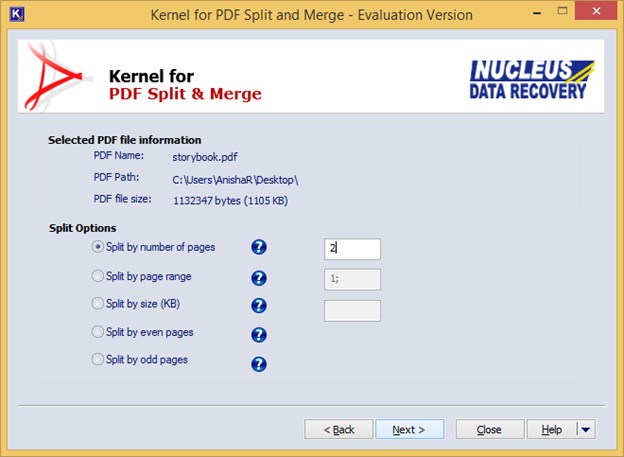Minimize the Kernel PDF window

537,12
